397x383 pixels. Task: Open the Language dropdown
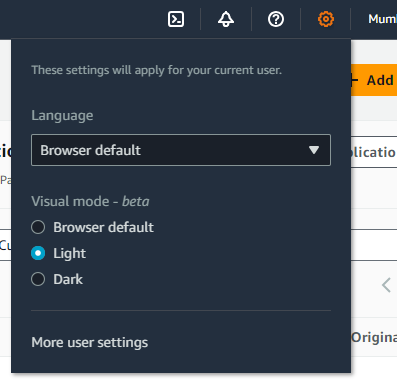pos(181,150)
